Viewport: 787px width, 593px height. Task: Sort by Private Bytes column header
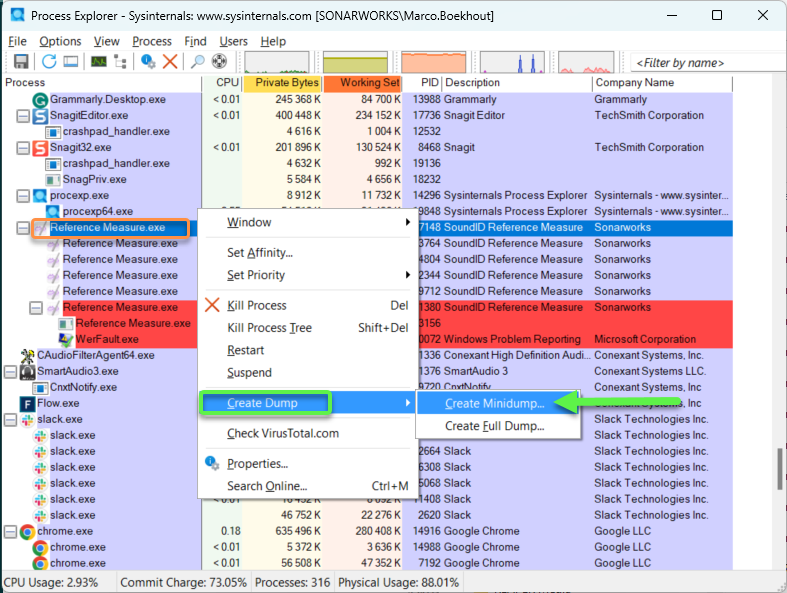283,83
